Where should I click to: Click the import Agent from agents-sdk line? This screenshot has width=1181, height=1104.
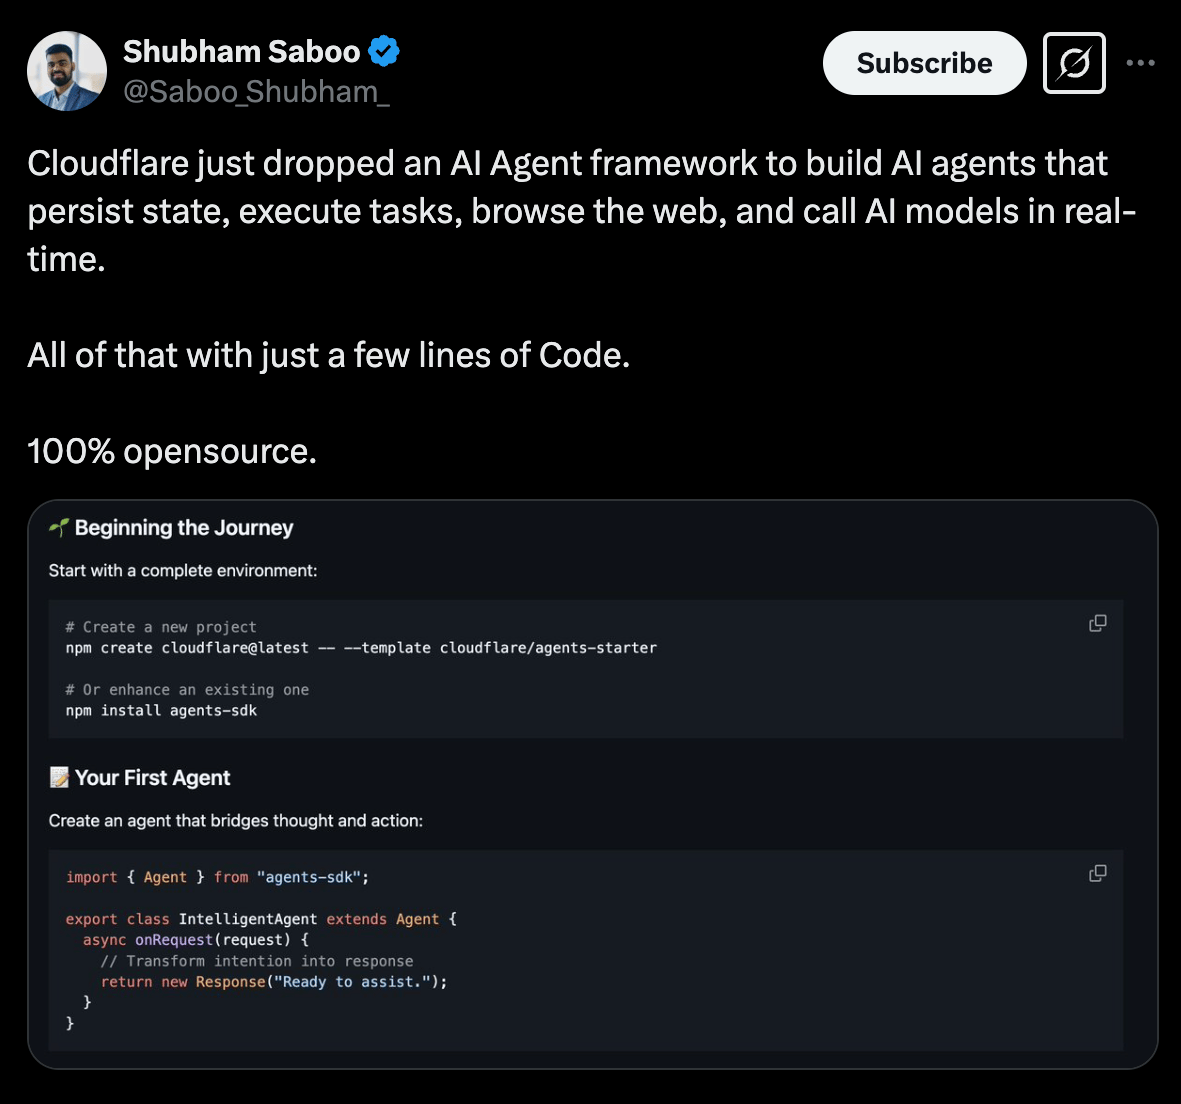pyautogui.click(x=217, y=877)
